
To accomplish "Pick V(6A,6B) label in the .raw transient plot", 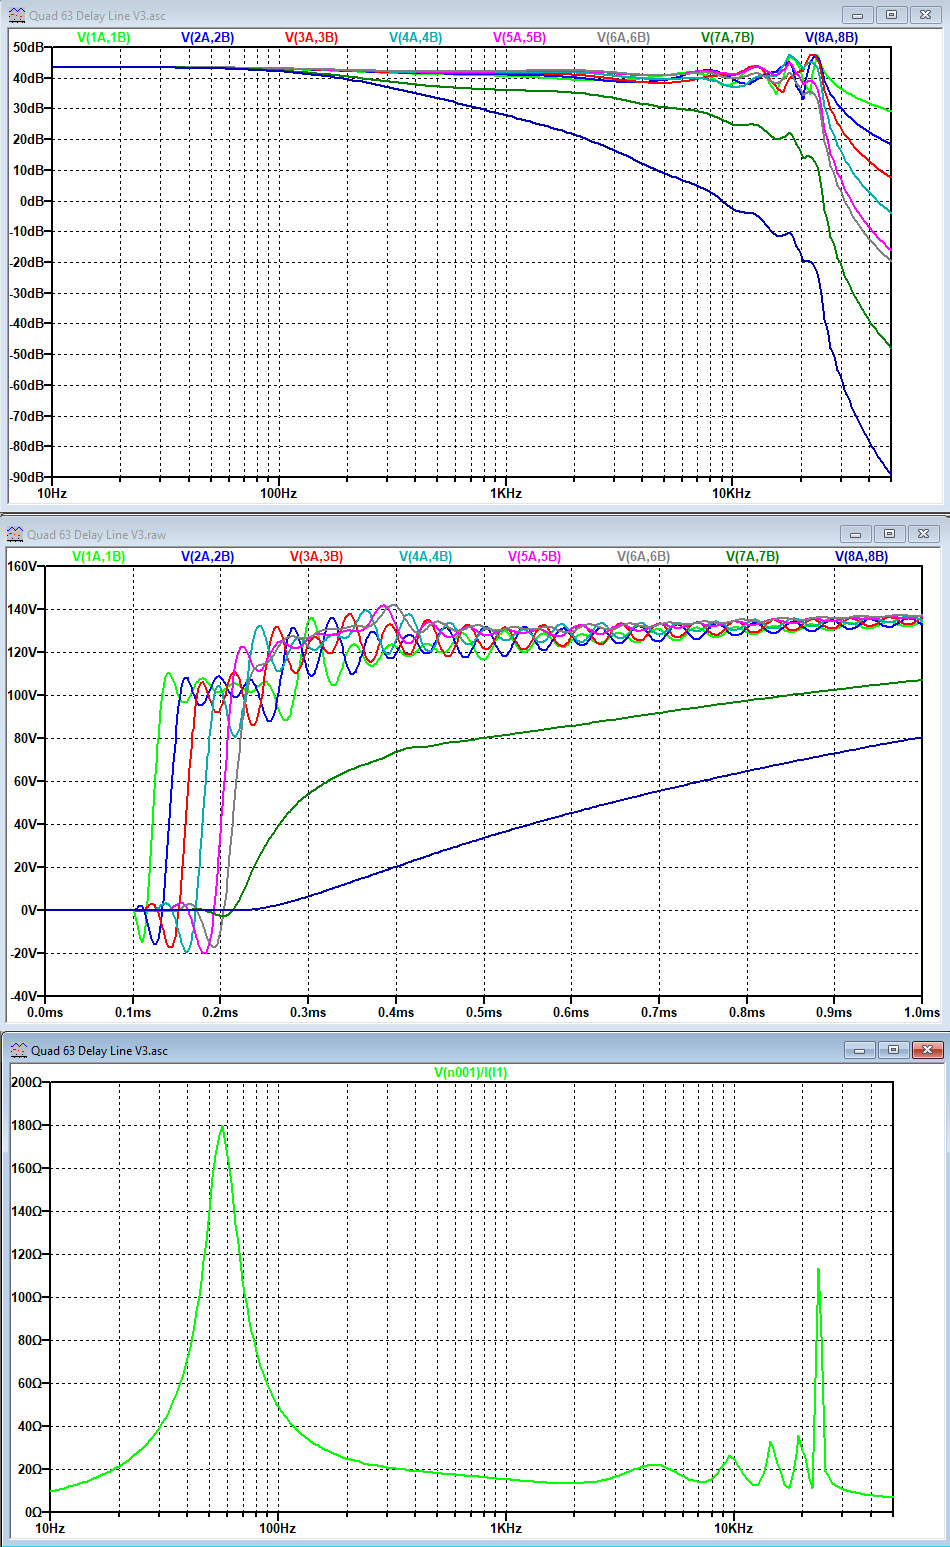I will click(x=644, y=556).
